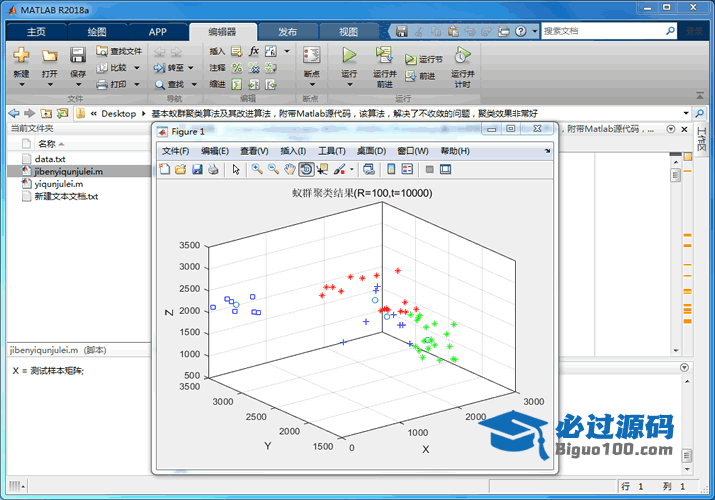
Task: Open the New (新建) dropdown arrow
Action: [21, 84]
